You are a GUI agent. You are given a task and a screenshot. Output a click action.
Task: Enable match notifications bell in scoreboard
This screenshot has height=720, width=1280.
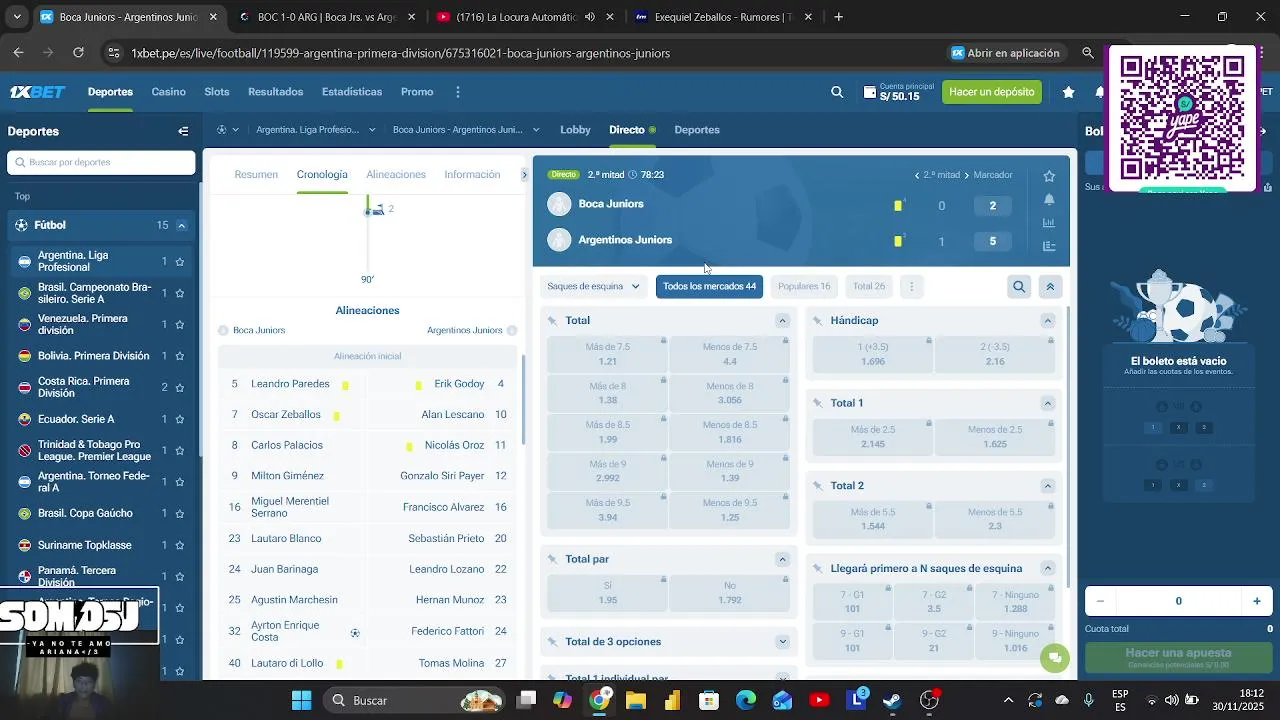1049,199
